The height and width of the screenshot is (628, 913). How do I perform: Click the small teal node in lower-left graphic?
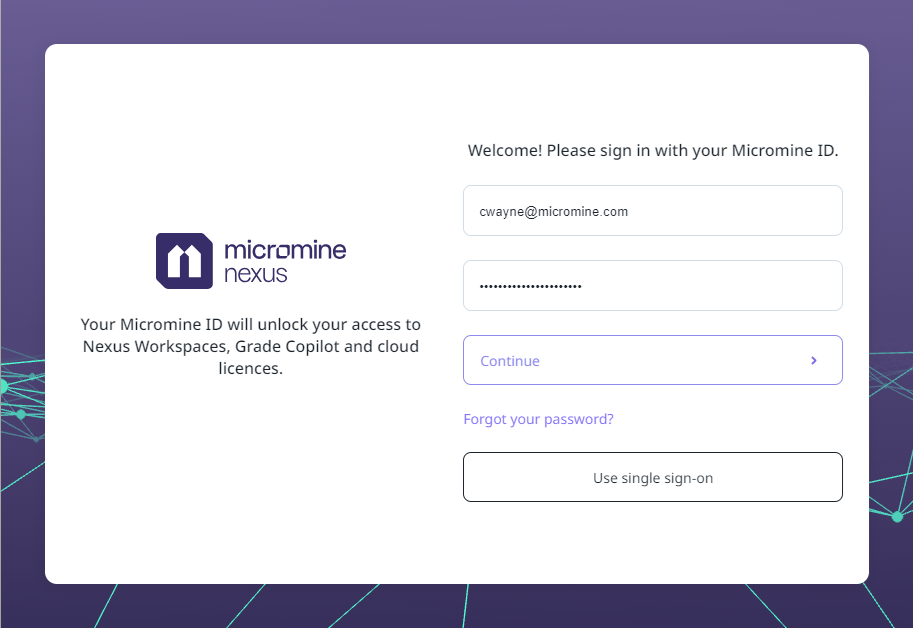coord(21,414)
